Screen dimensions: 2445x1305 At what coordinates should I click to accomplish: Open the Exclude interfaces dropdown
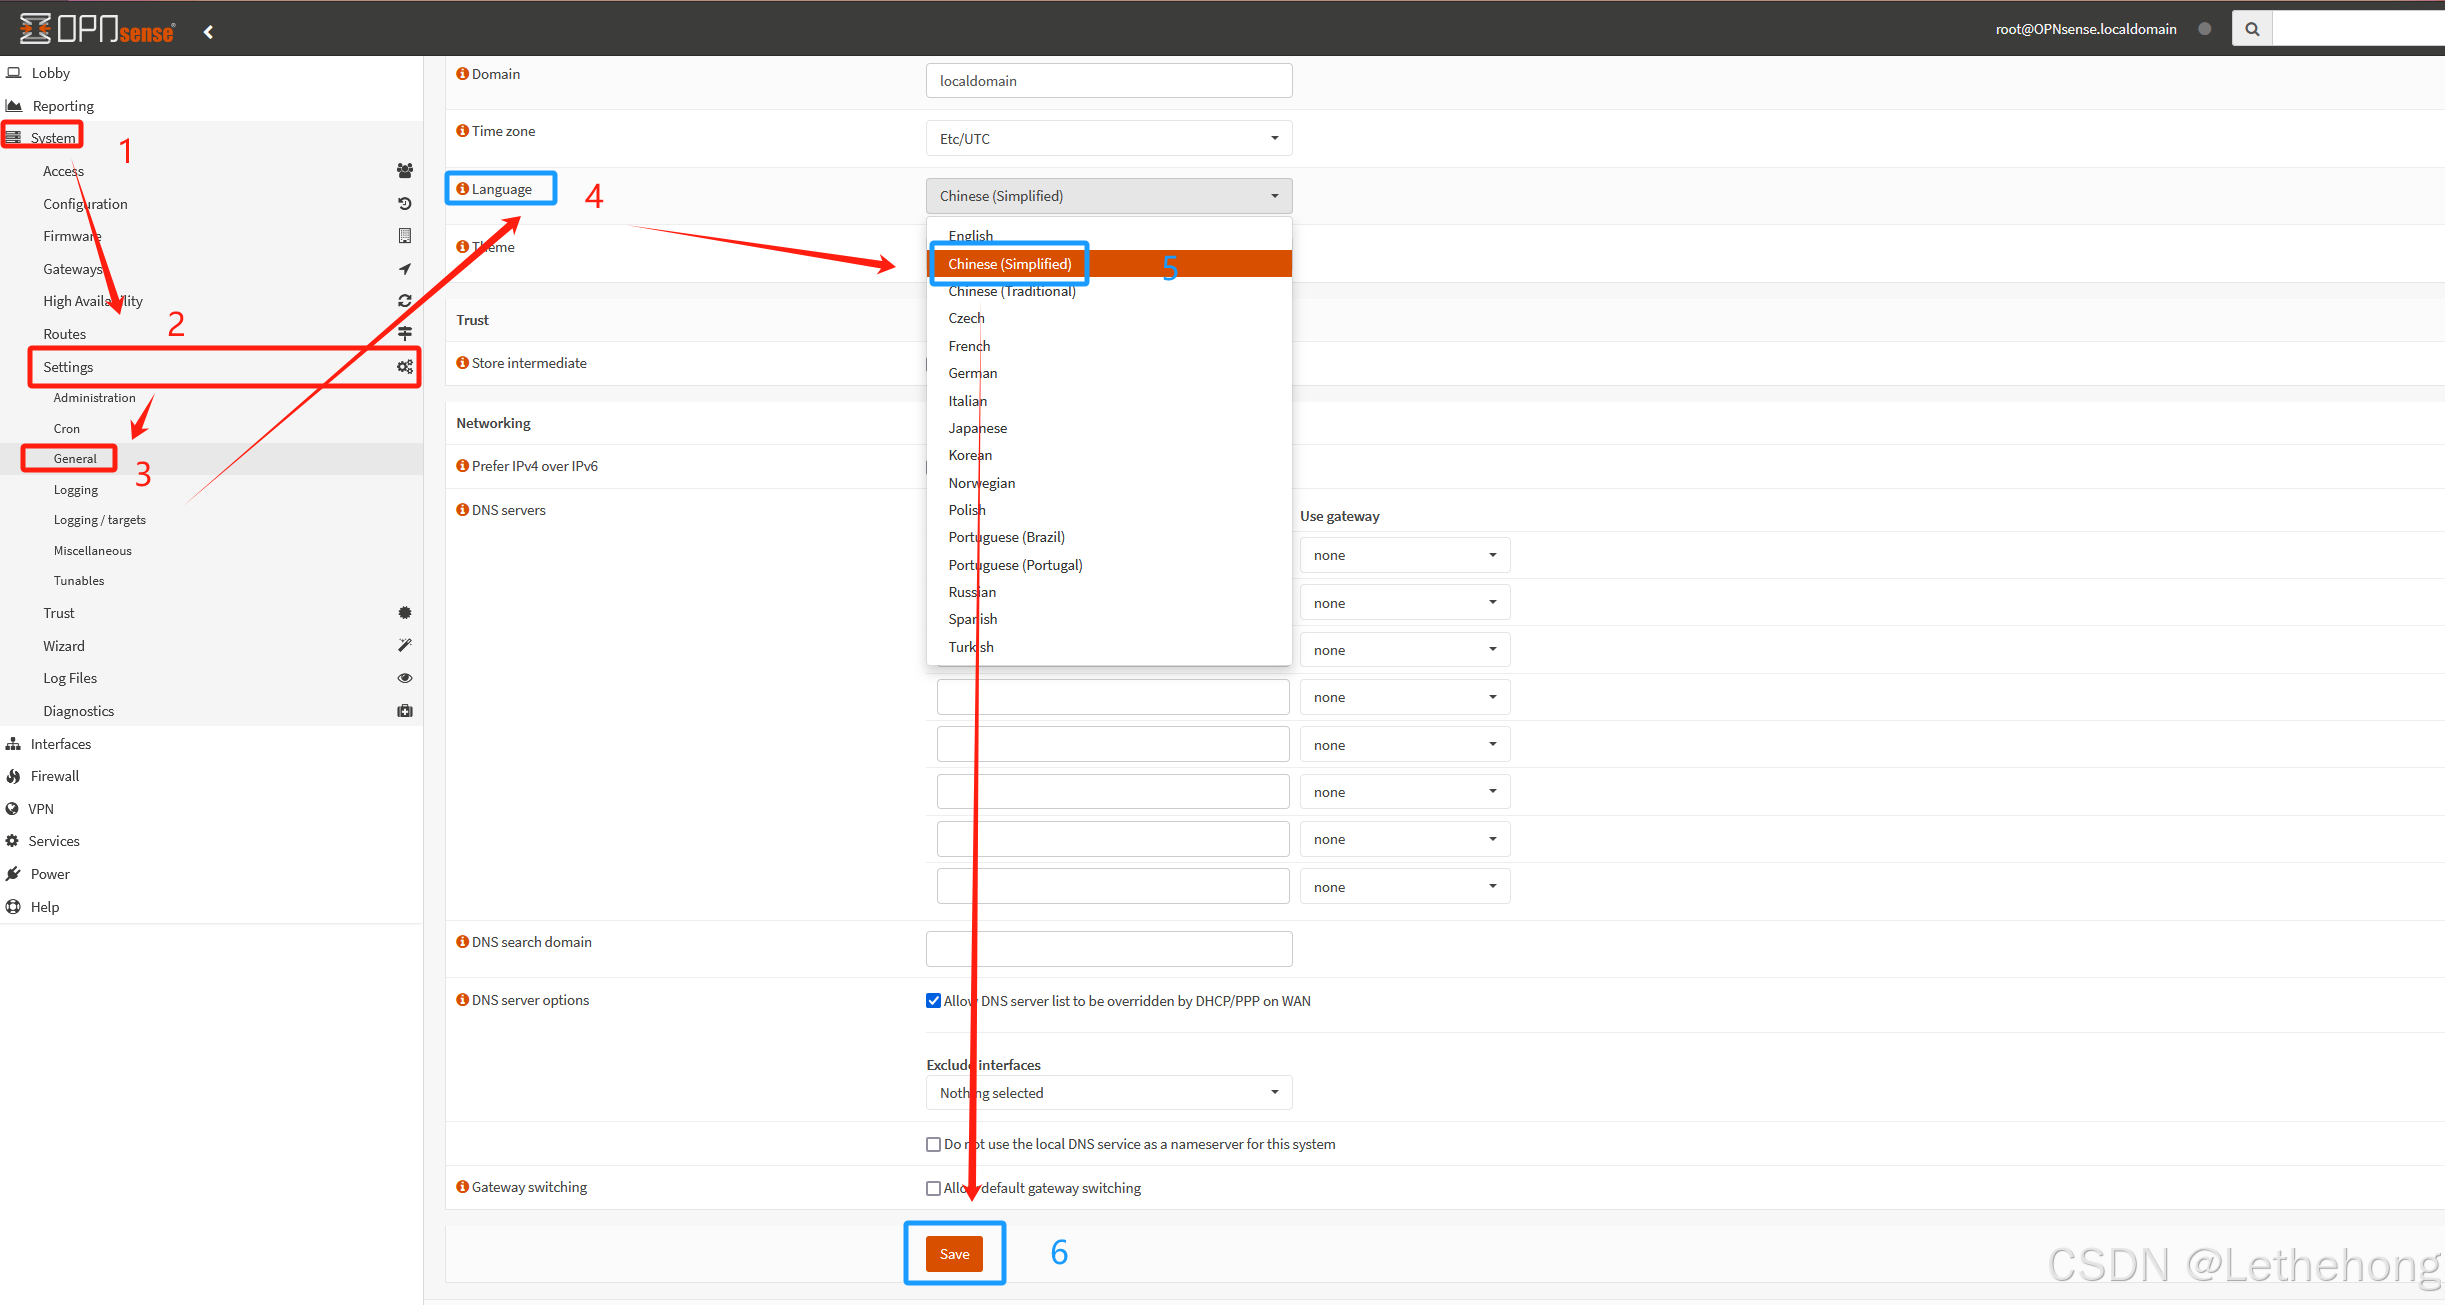(x=1108, y=1093)
